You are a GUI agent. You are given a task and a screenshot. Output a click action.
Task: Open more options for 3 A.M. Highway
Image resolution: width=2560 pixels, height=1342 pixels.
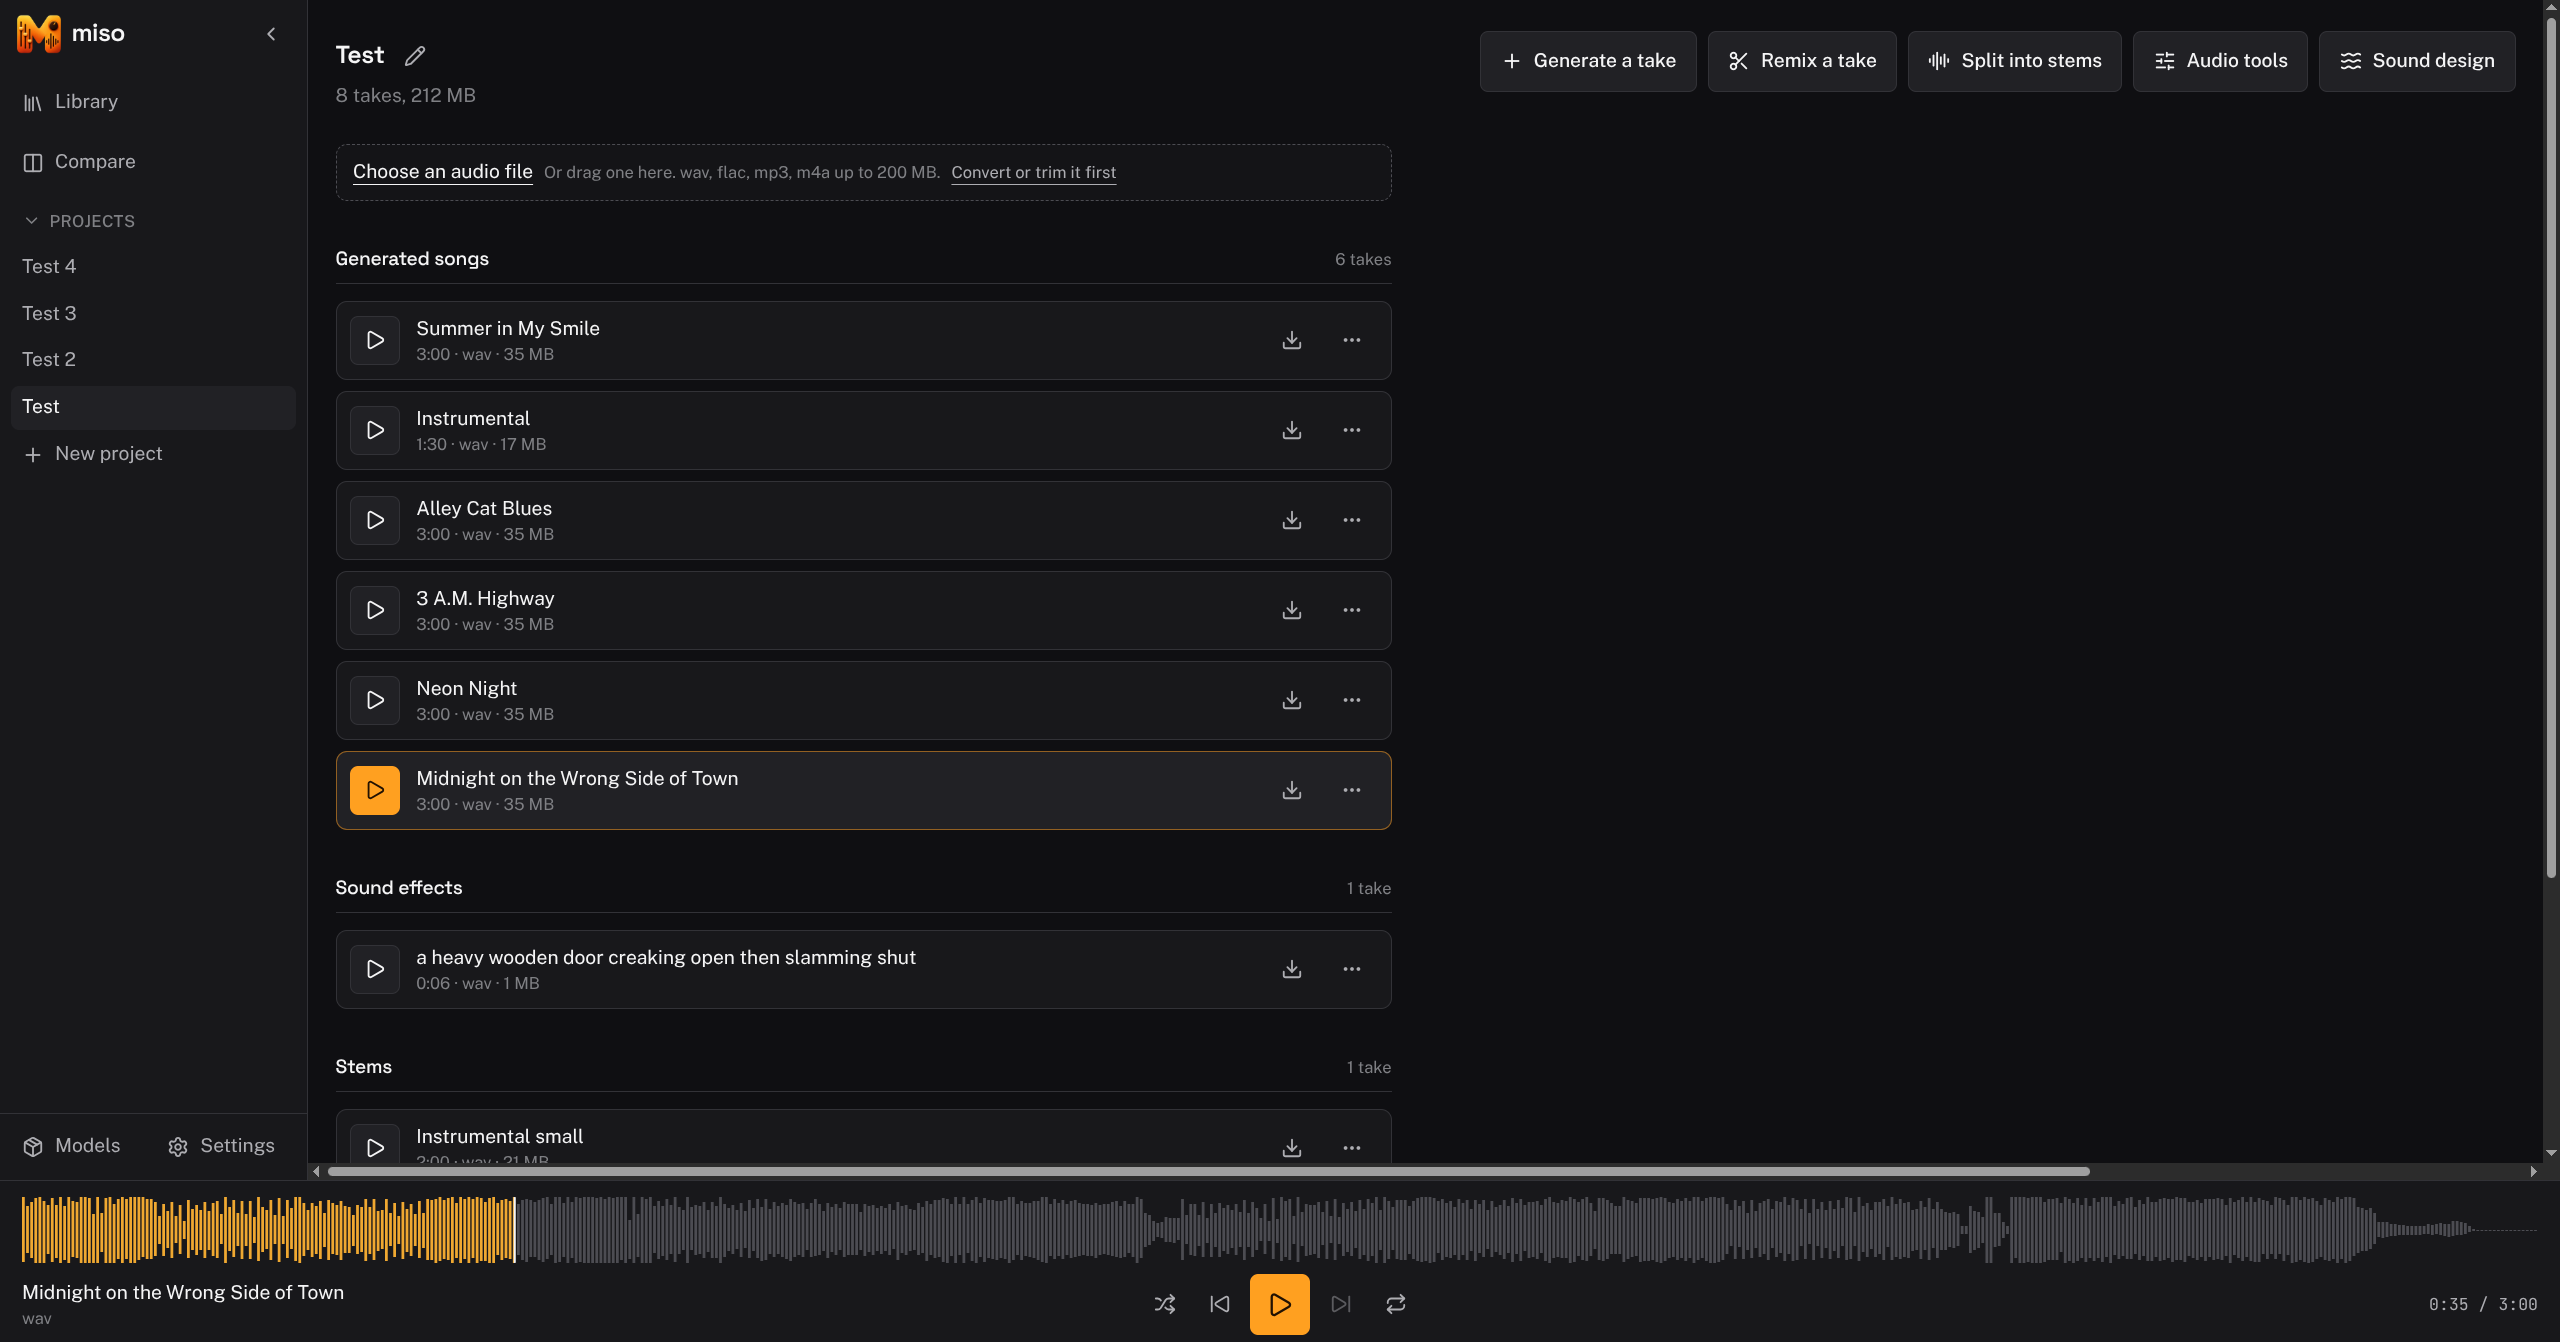click(1352, 611)
